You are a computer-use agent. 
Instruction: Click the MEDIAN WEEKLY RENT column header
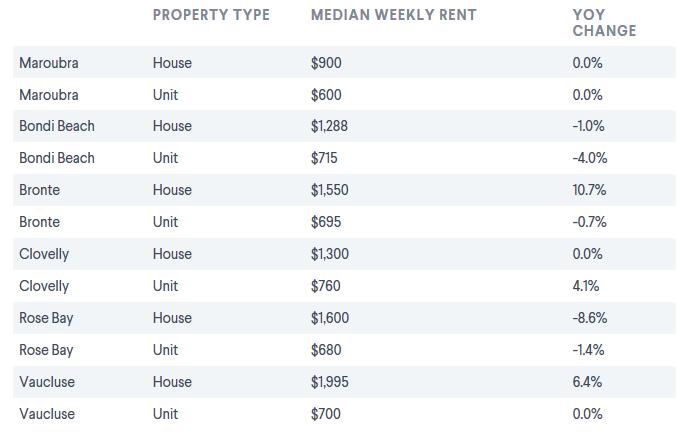click(394, 15)
